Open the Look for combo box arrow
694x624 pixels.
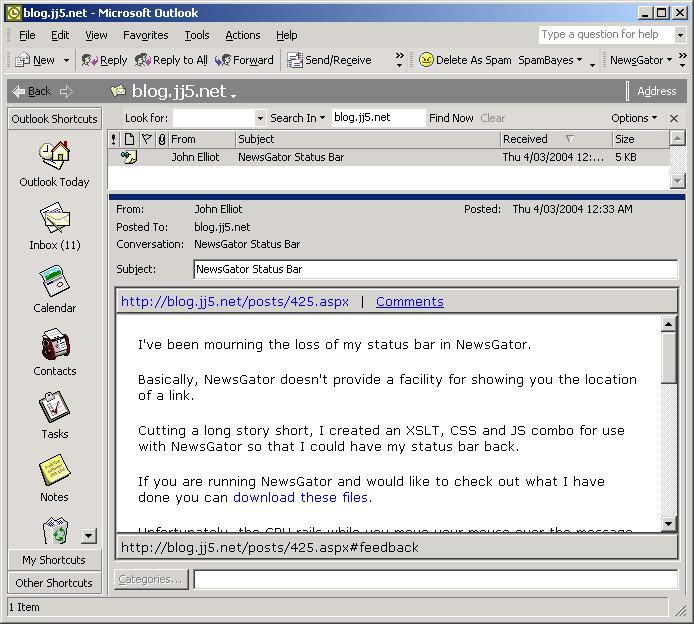pyautogui.click(x=260, y=118)
